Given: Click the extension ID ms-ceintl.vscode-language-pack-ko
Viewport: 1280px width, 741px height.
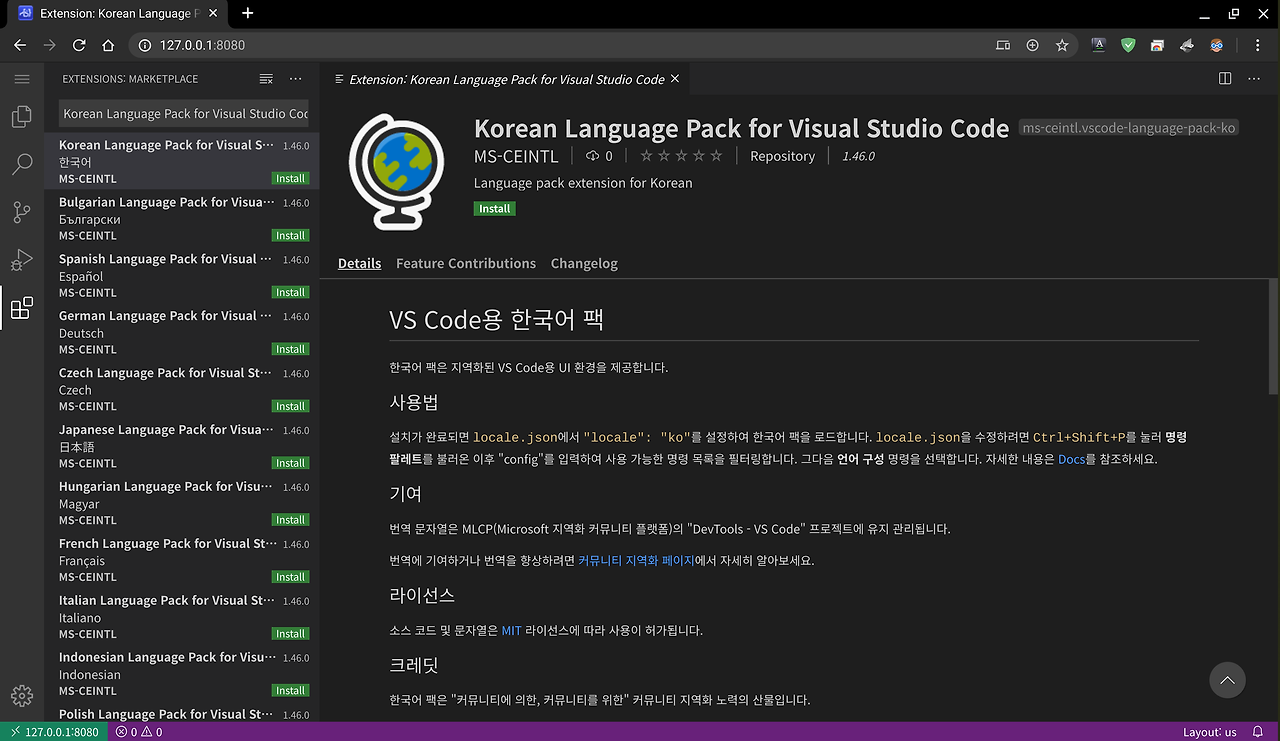Looking at the screenshot, I should click(x=1129, y=128).
